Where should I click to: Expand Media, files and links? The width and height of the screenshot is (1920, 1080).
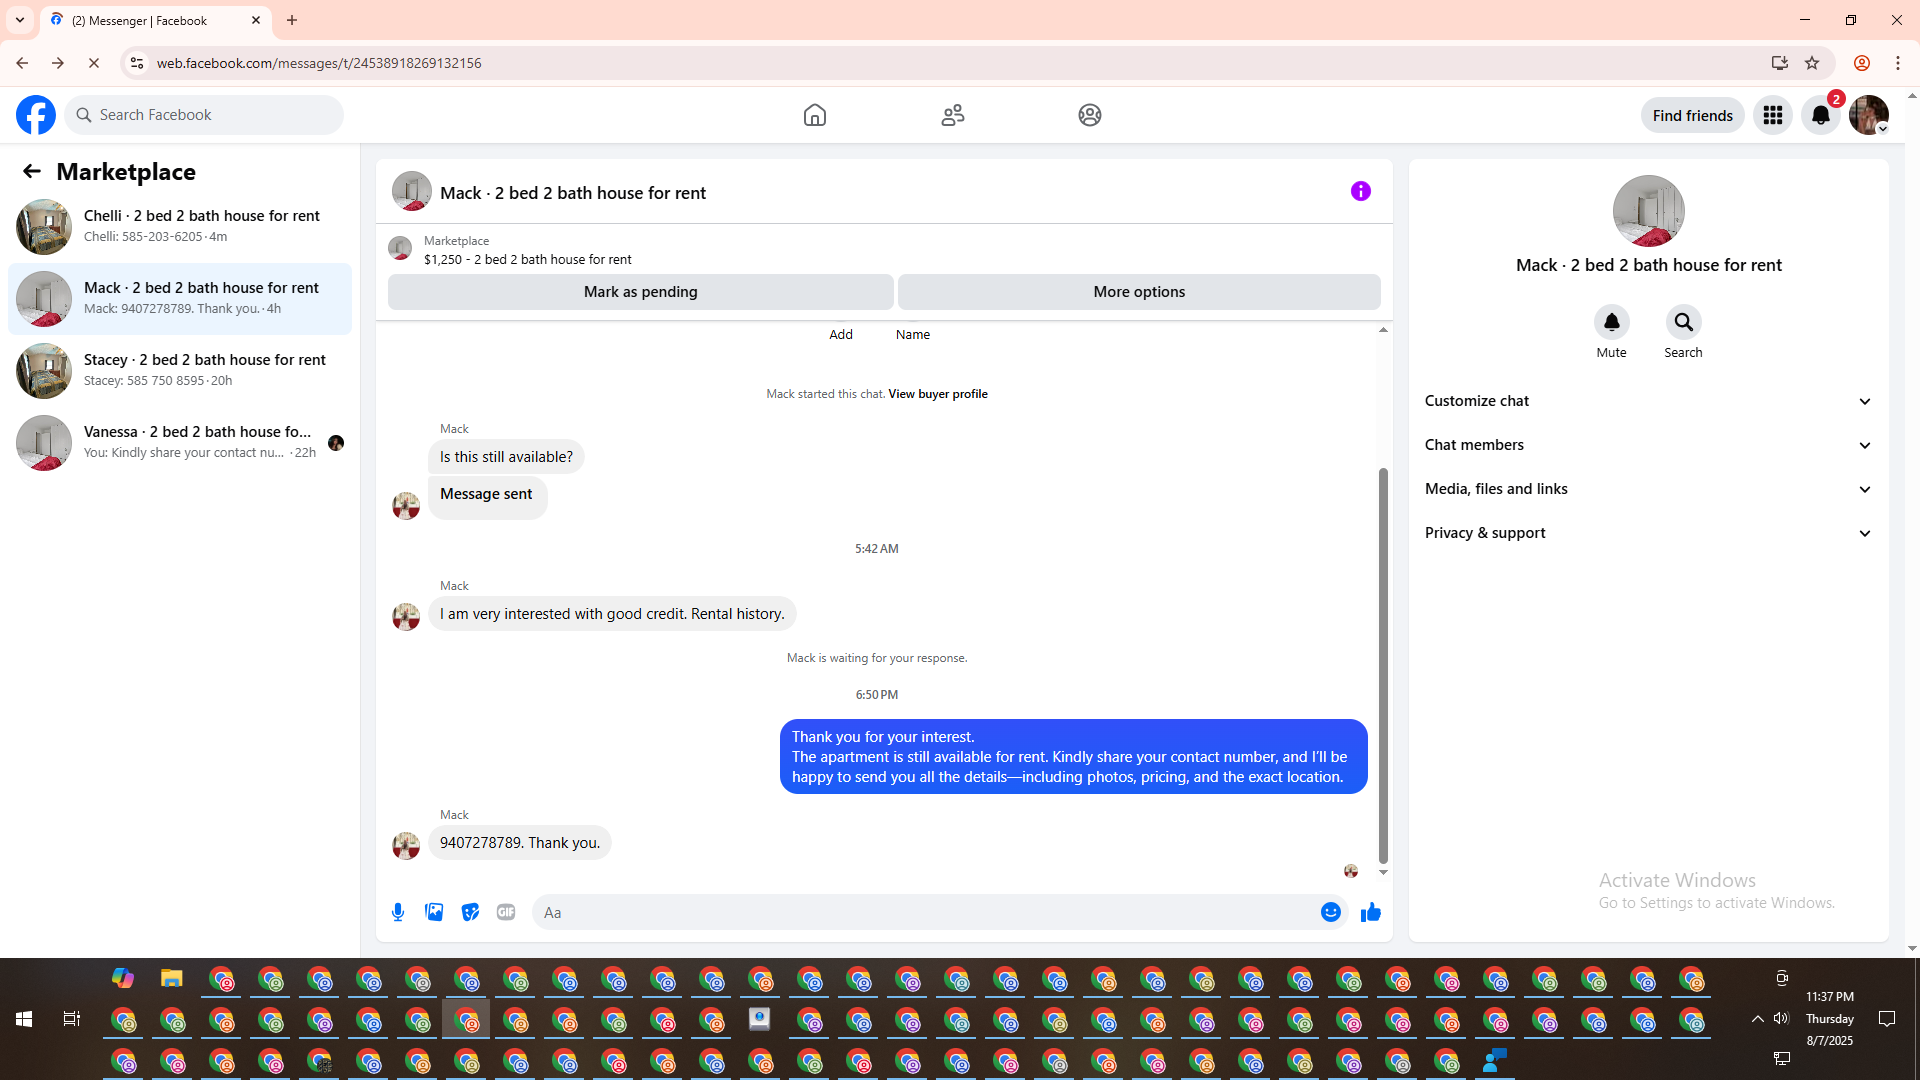pyautogui.click(x=1648, y=489)
